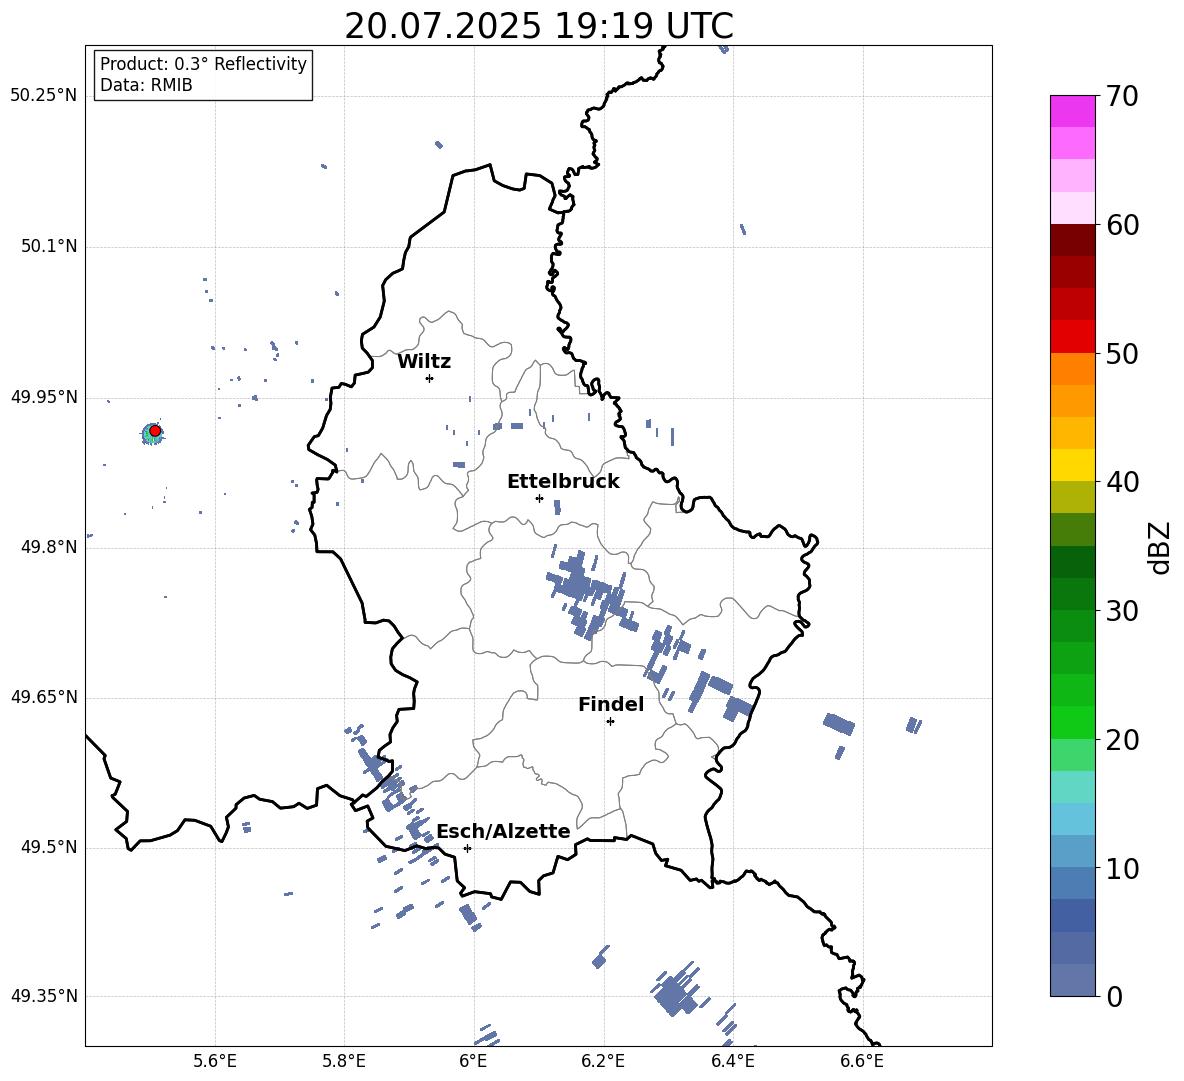Screen dimensions: 1184x1081
Task: Click the 6.6°E longitude label
Action: (x=862, y=1061)
